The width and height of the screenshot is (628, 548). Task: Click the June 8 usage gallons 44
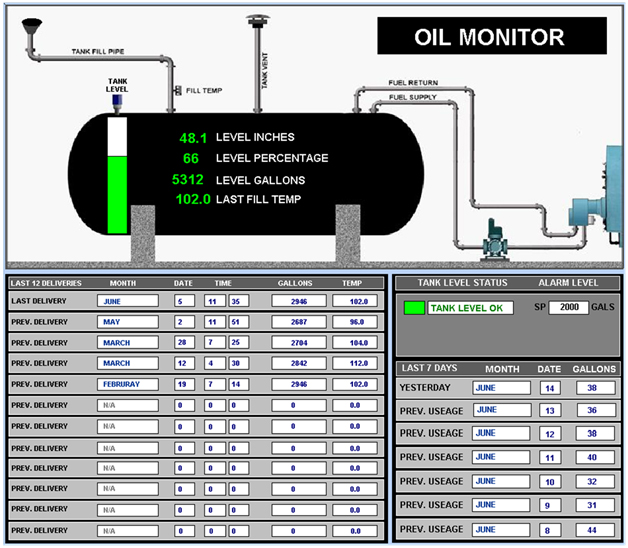tap(596, 530)
